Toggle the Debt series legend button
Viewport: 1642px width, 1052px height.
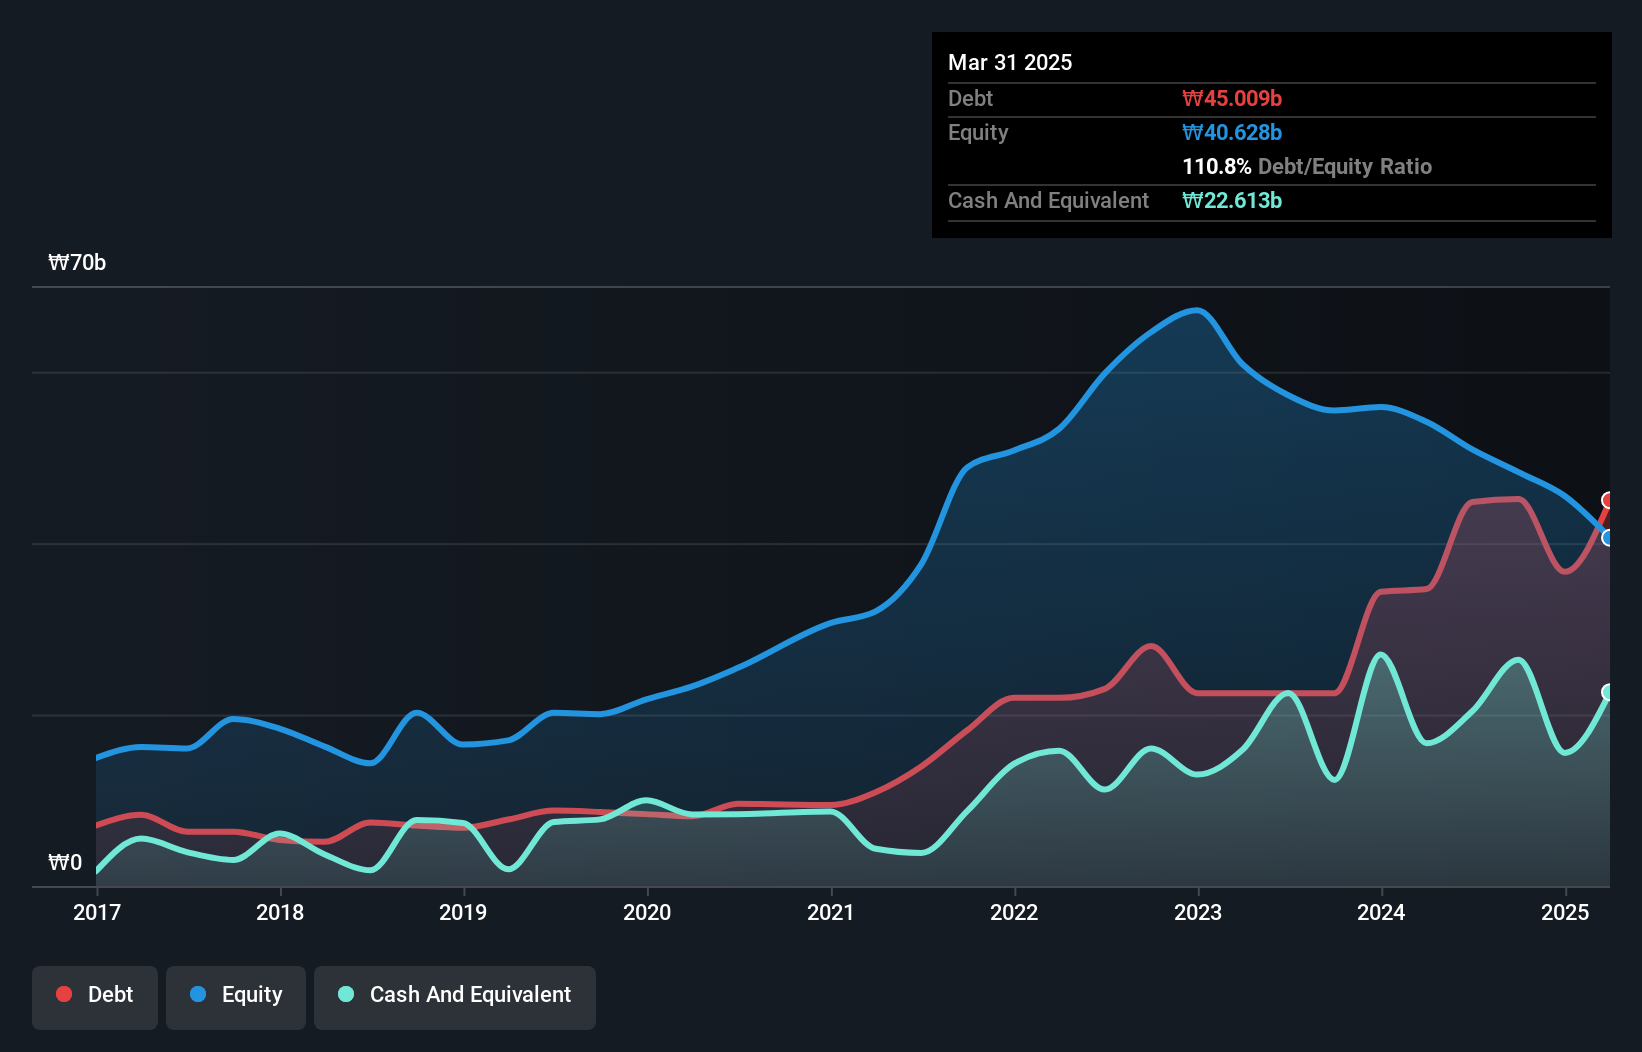tap(95, 996)
